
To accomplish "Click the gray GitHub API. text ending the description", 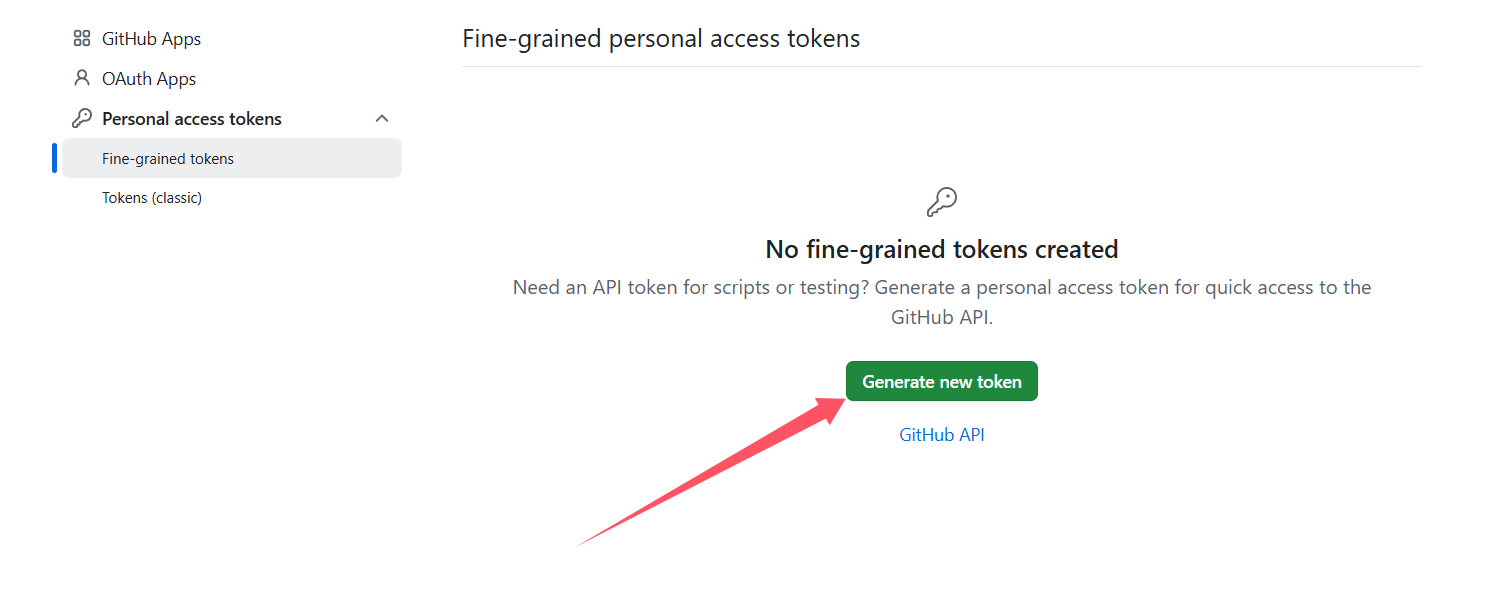I will click(942, 317).
